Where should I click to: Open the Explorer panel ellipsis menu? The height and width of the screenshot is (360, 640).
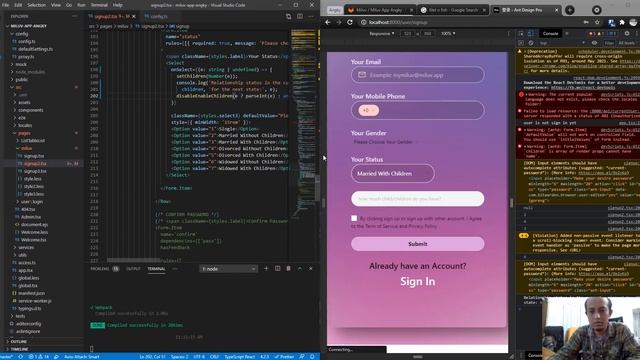[x=74, y=16]
